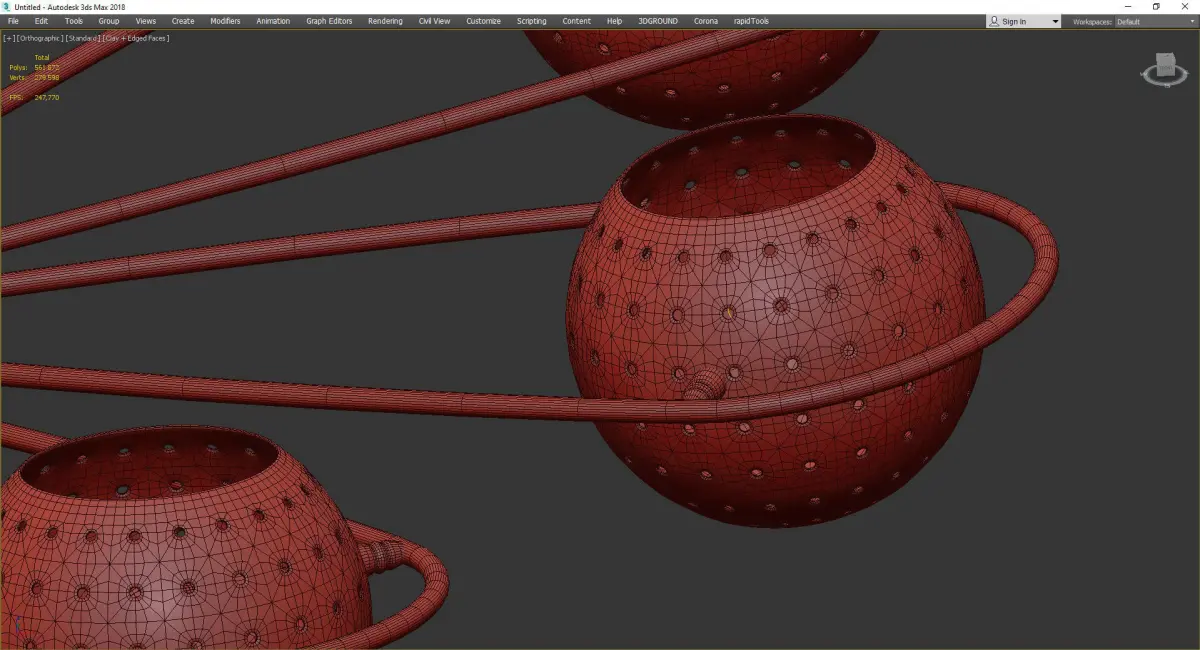1200x650 pixels.
Task: Click the FPS value 247,770
Action: [x=47, y=97]
